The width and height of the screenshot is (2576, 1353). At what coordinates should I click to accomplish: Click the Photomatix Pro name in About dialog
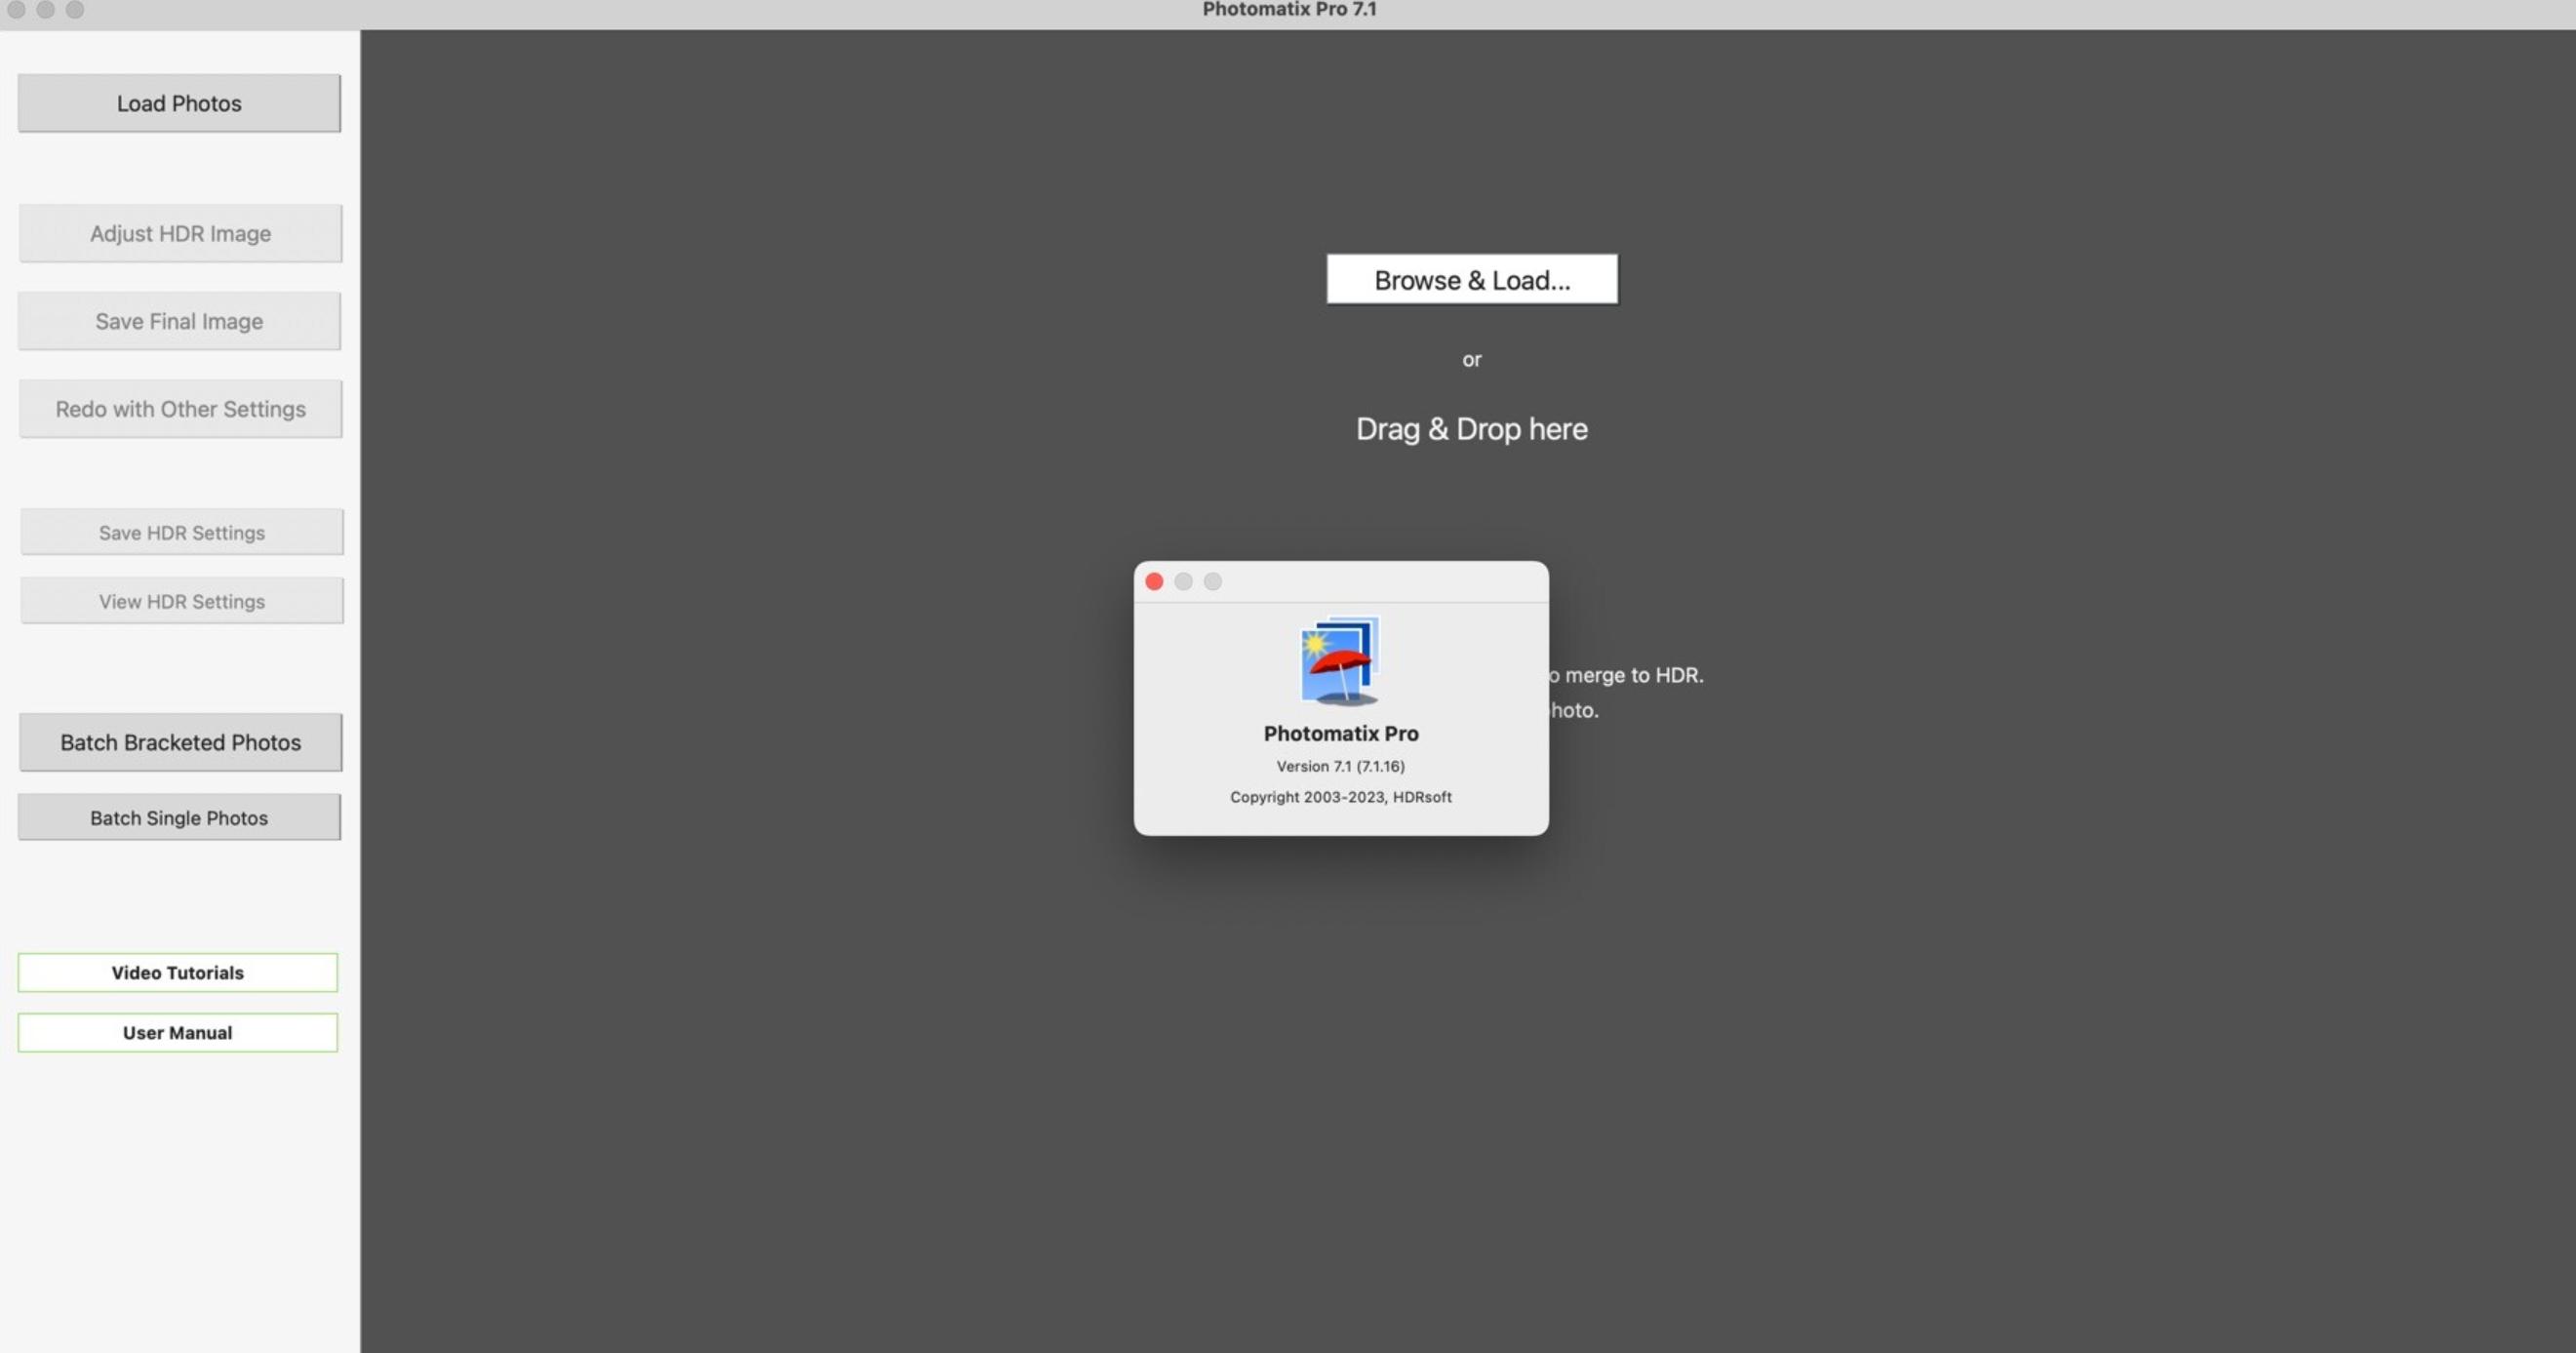point(1340,733)
